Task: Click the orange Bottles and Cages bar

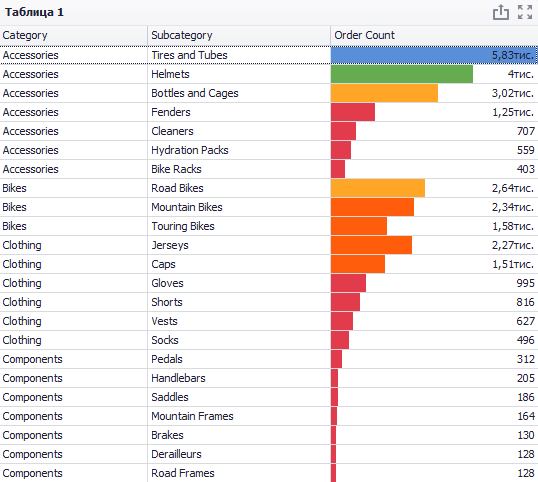Action: click(384, 93)
